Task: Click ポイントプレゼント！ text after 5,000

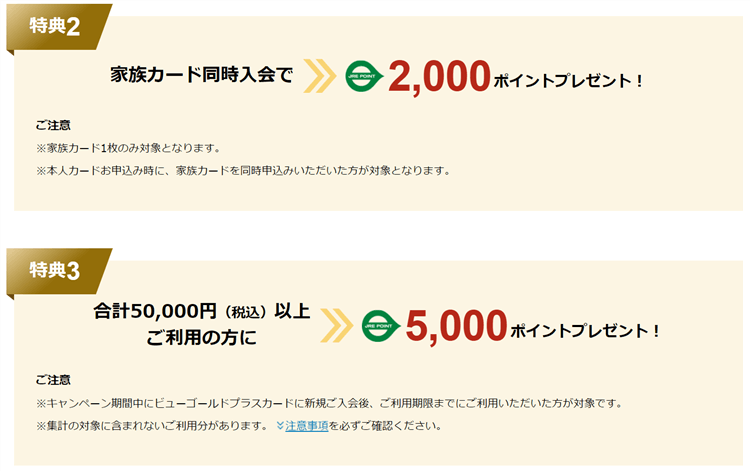Action: pos(585,330)
